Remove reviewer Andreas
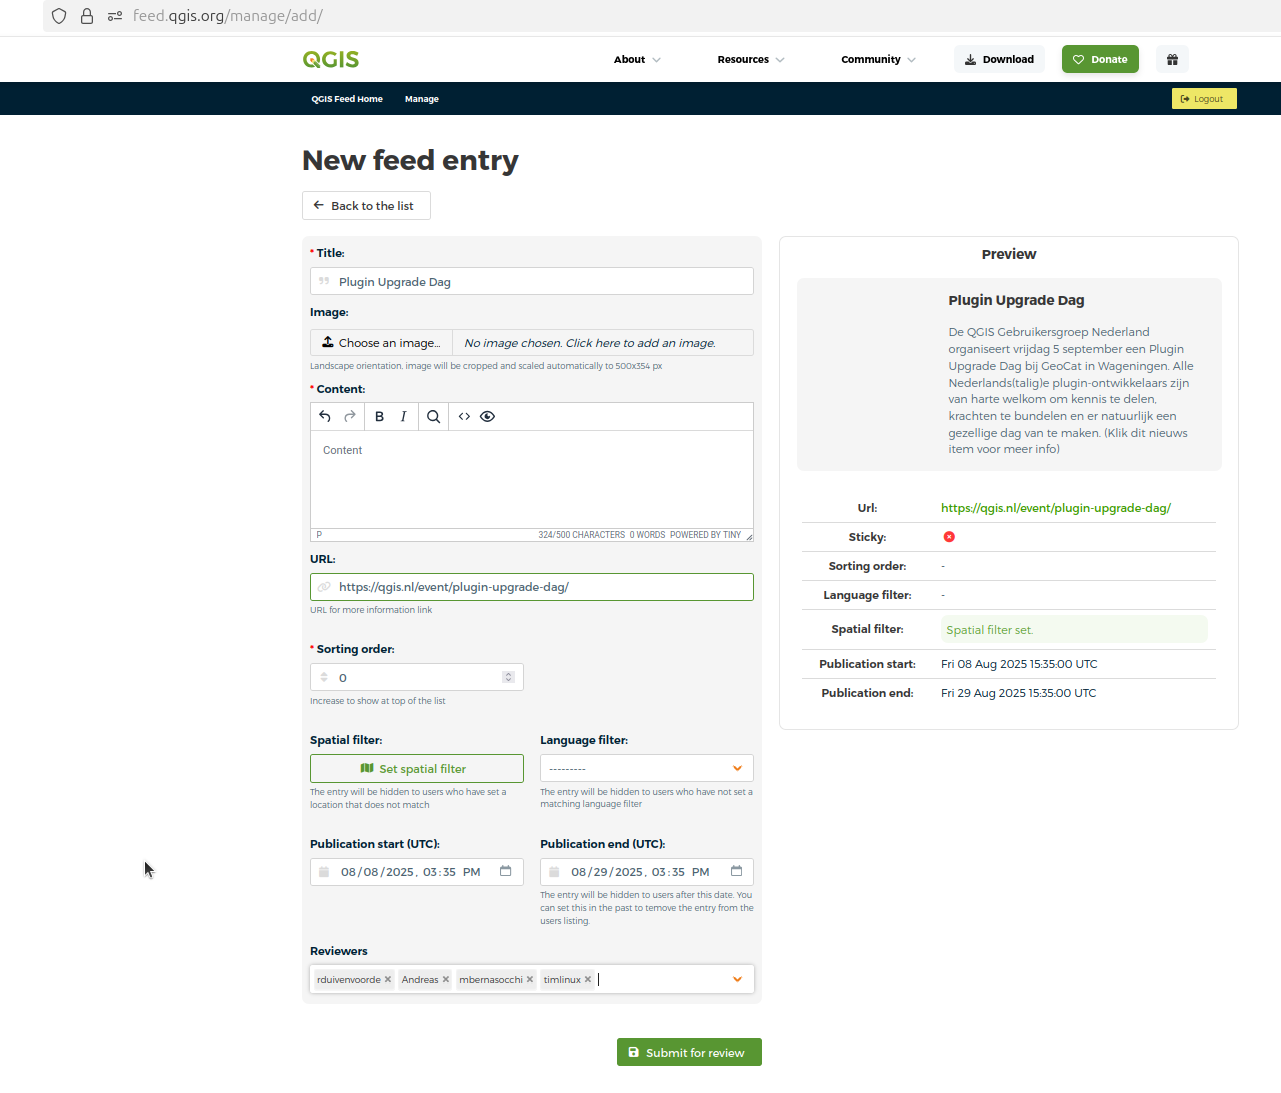Screen dimensions: 1281x1093 [446, 979]
